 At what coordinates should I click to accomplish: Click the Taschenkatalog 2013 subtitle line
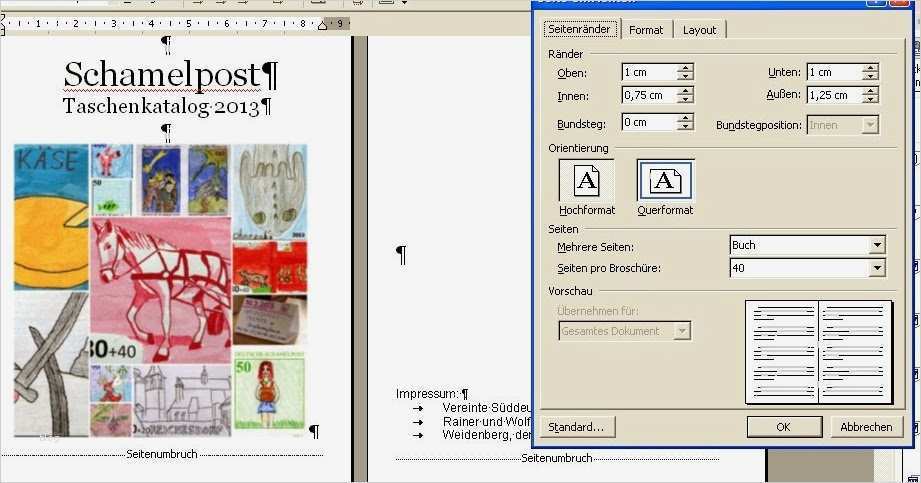[x=161, y=106]
